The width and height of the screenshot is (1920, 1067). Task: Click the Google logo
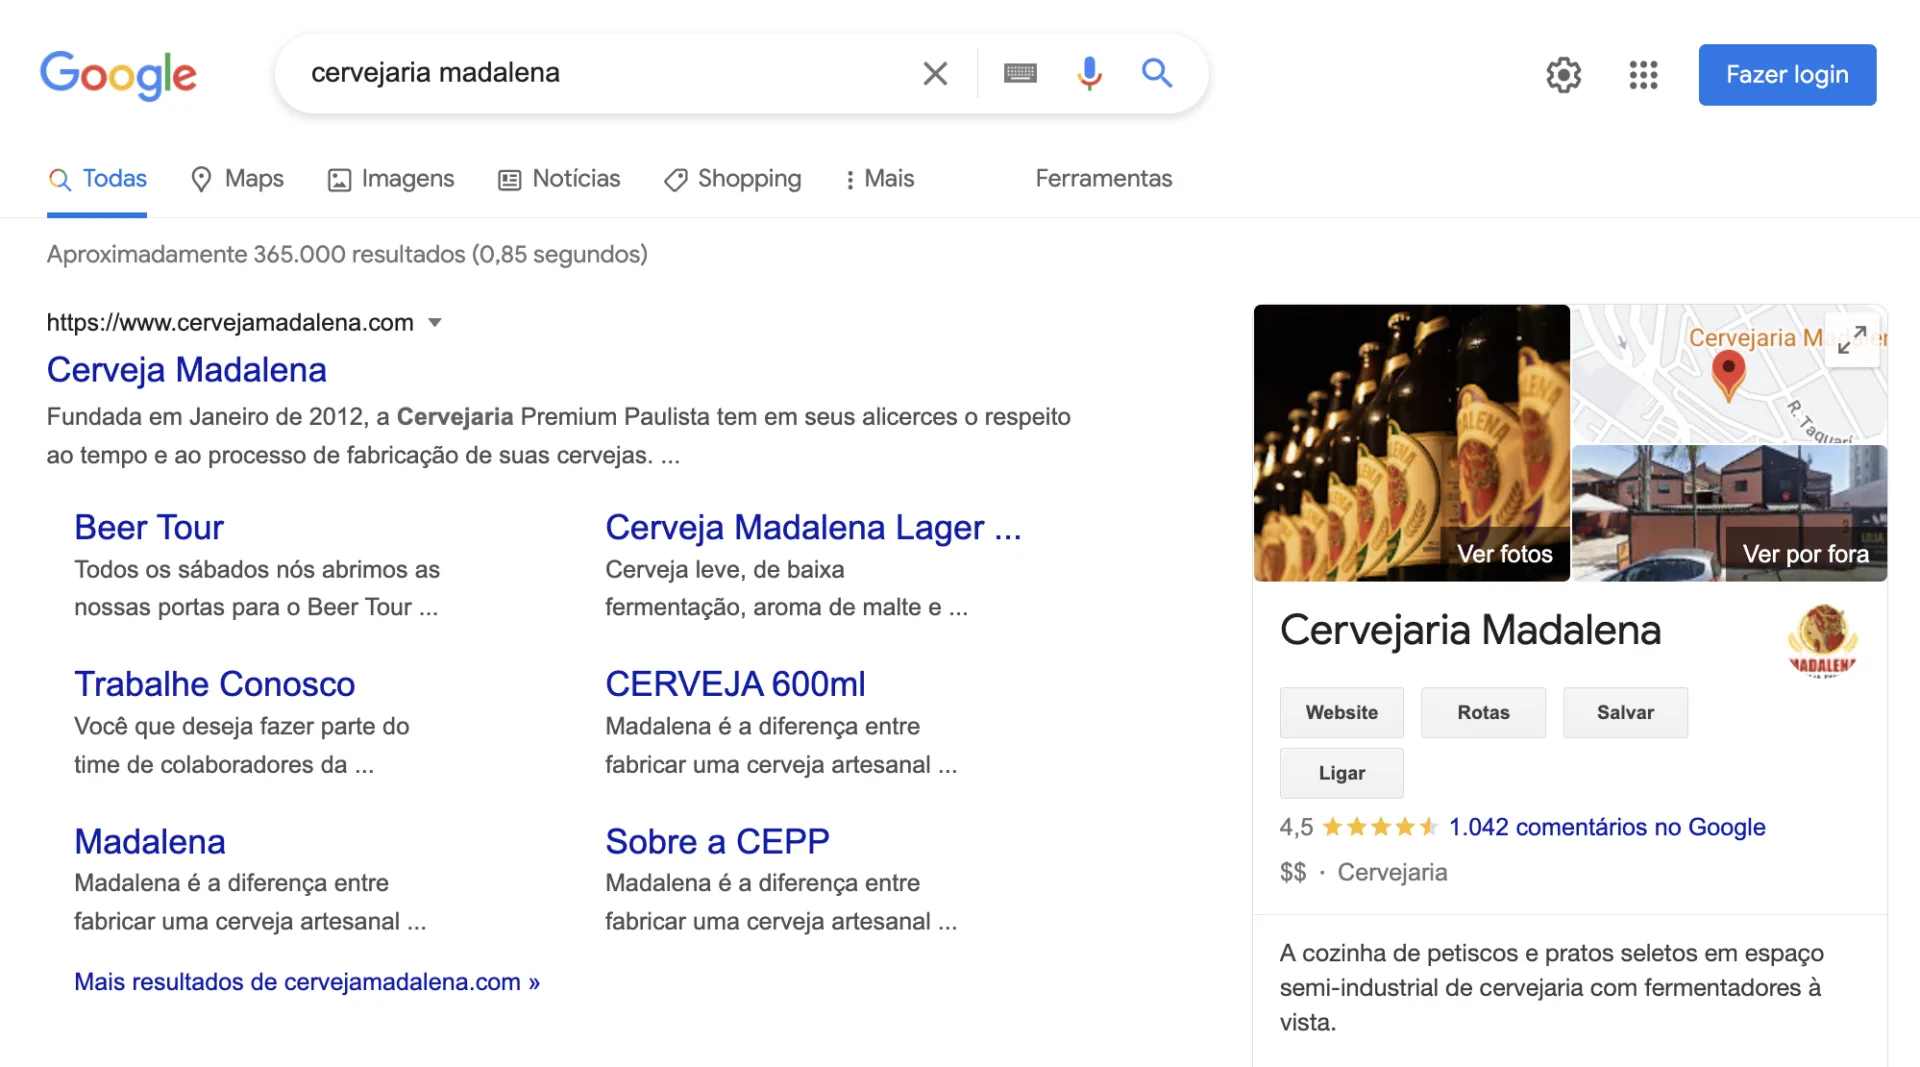click(x=118, y=75)
